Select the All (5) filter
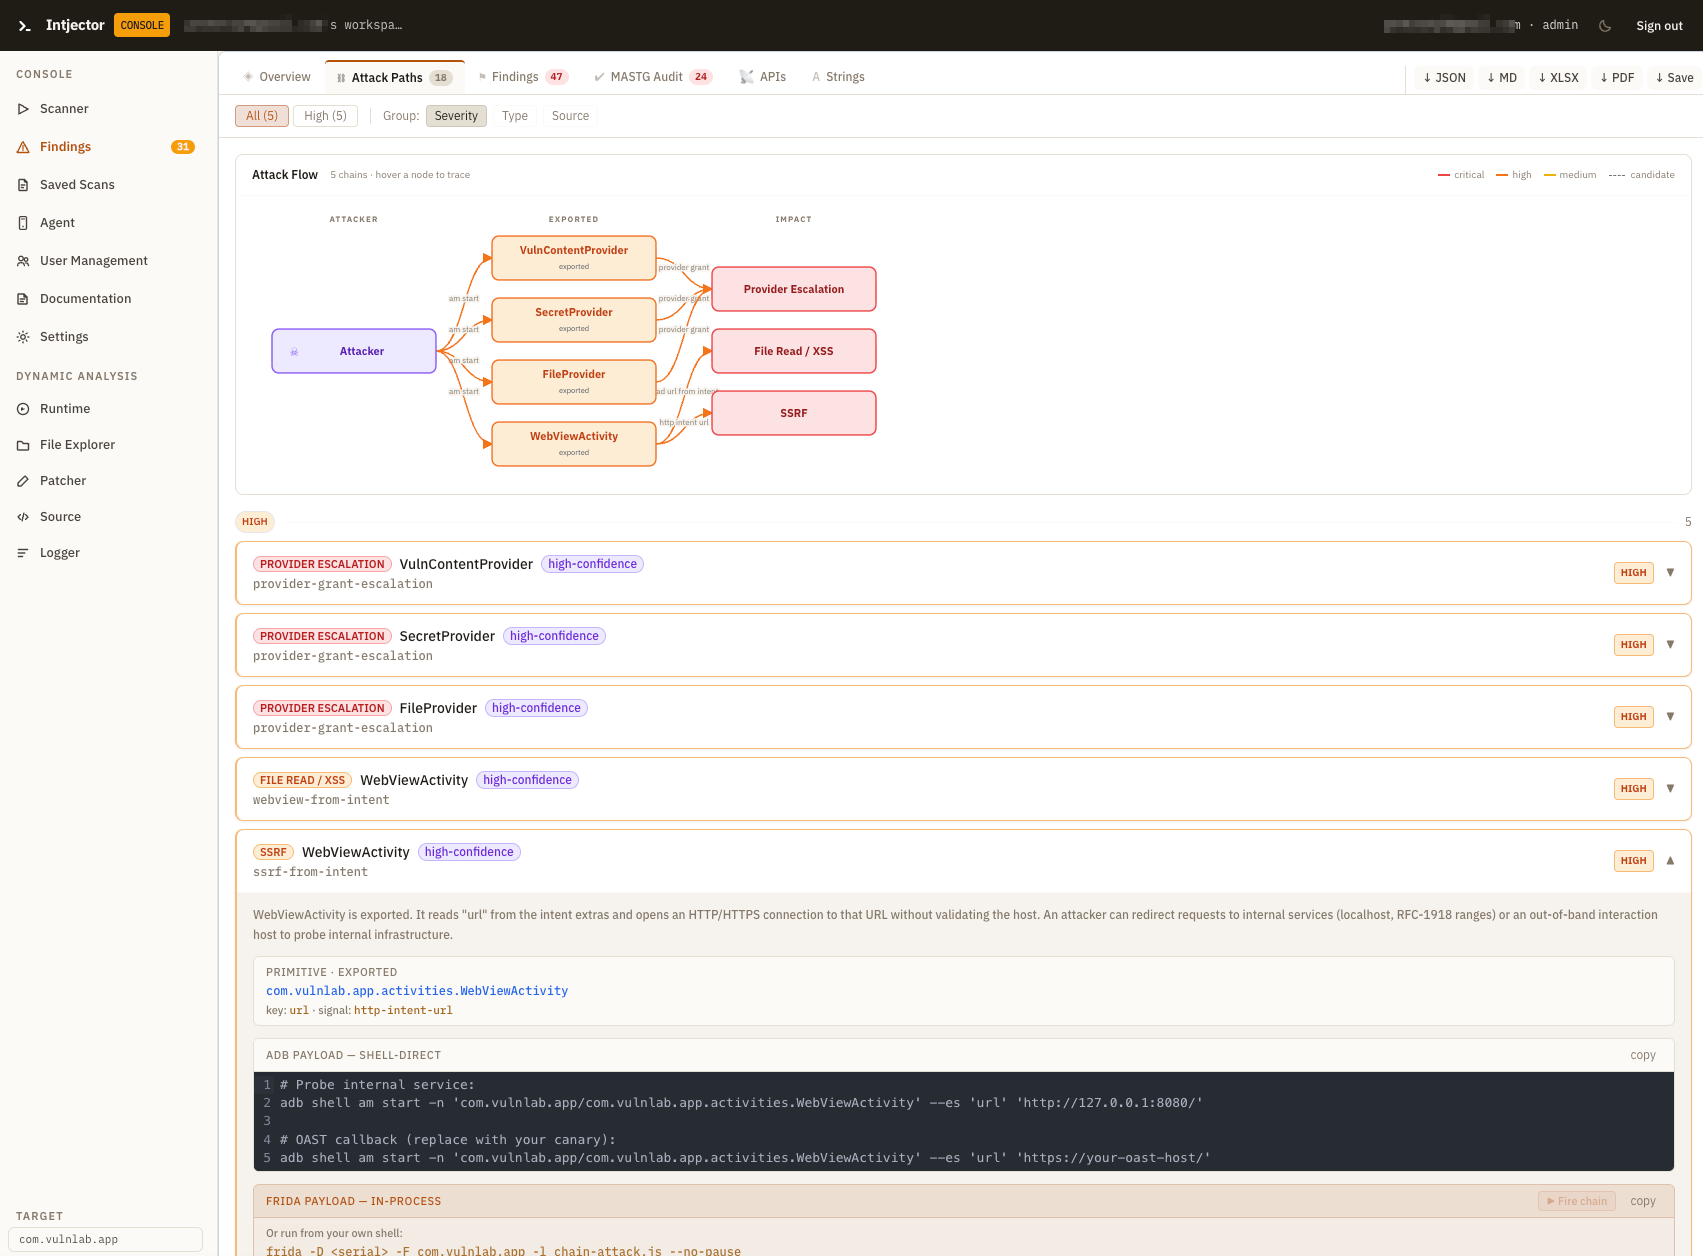 point(262,116)
